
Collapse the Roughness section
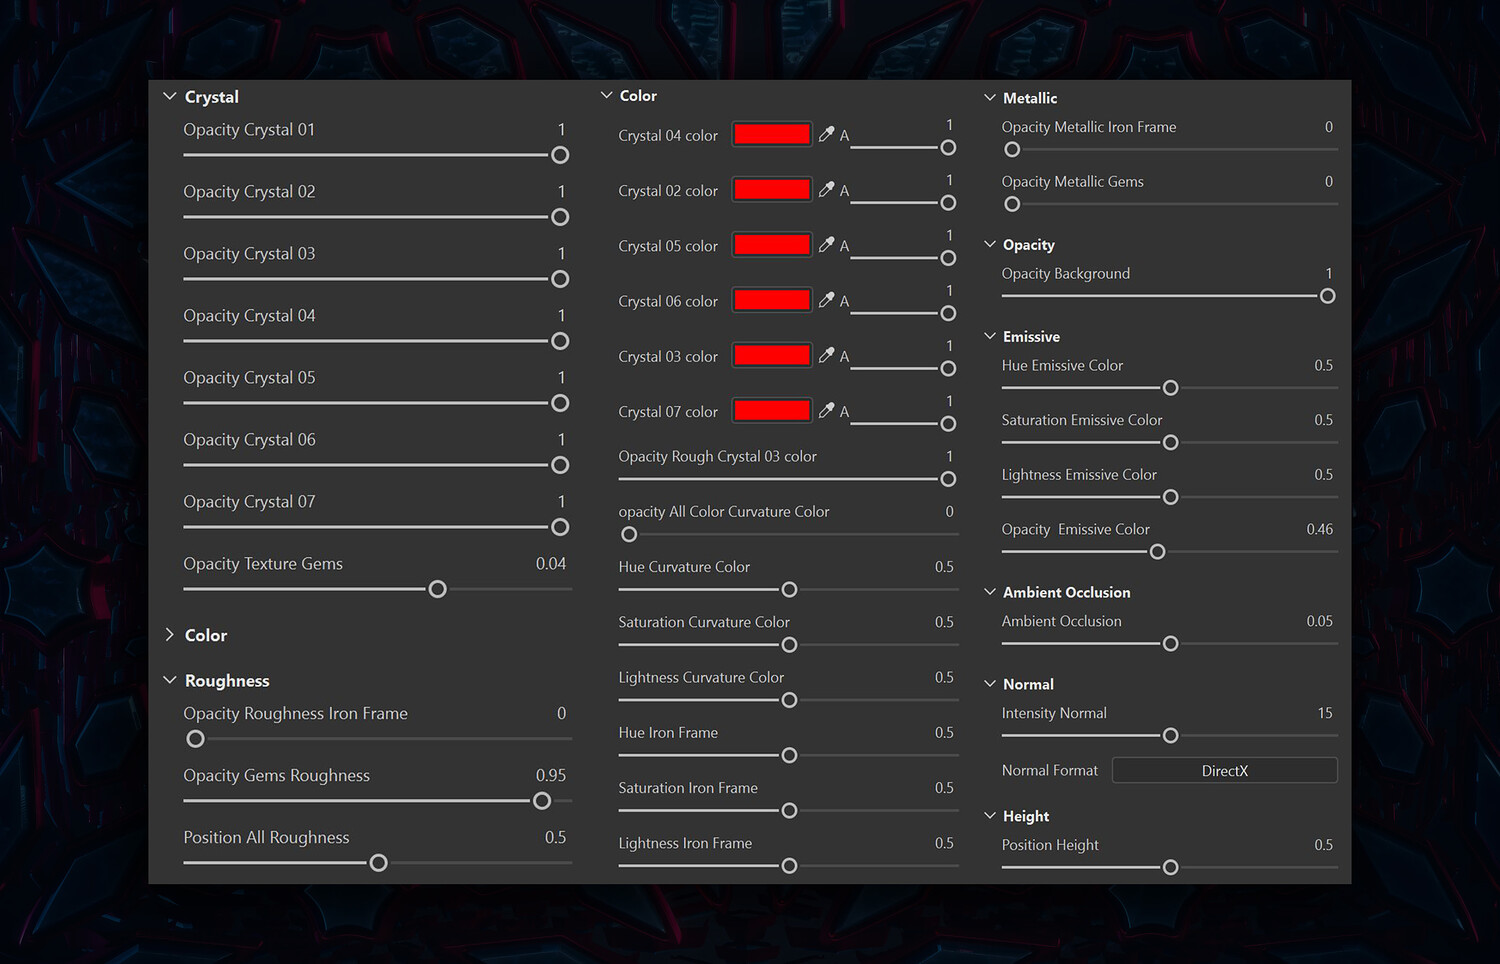(x=170, y=680)
